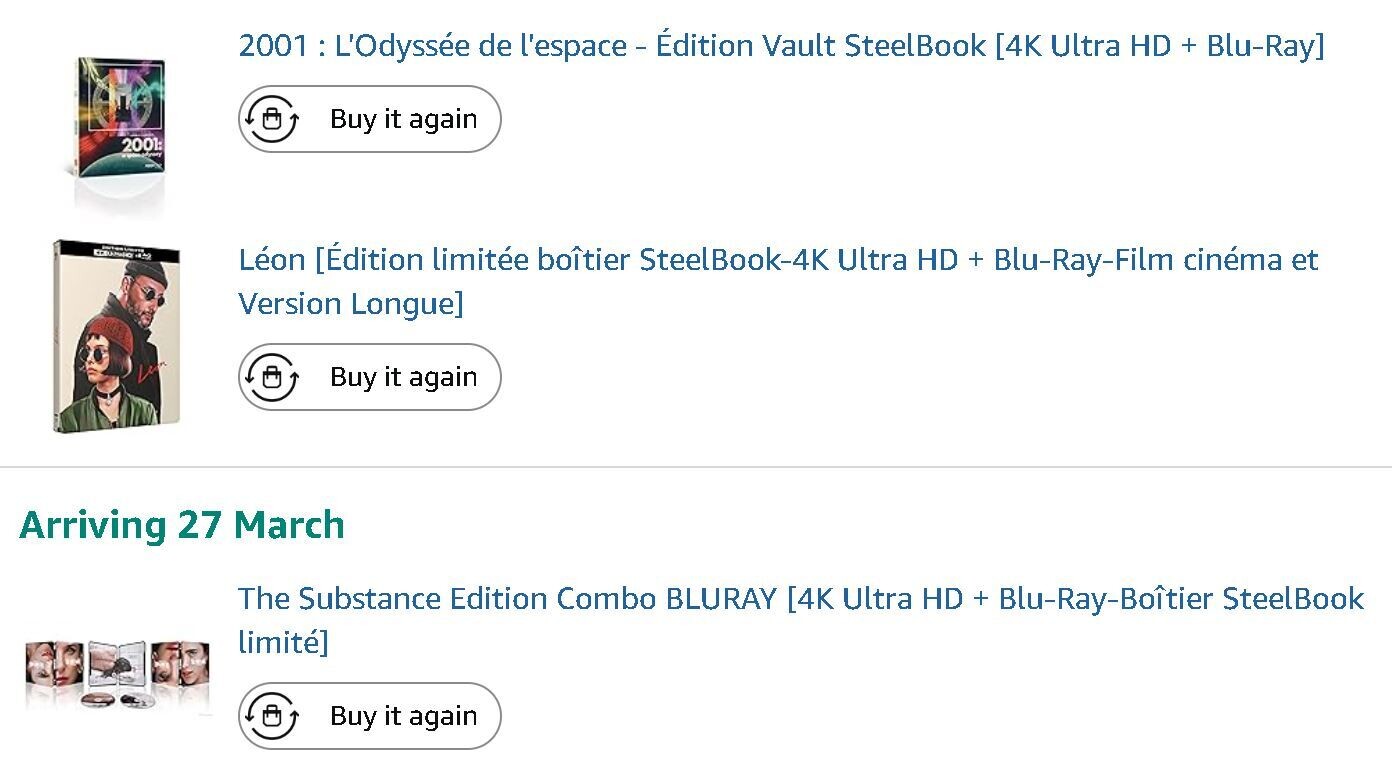Open the 2001 : L'Odyssée de l'espace link
The image size is (1392, 773).
[780, 46]
